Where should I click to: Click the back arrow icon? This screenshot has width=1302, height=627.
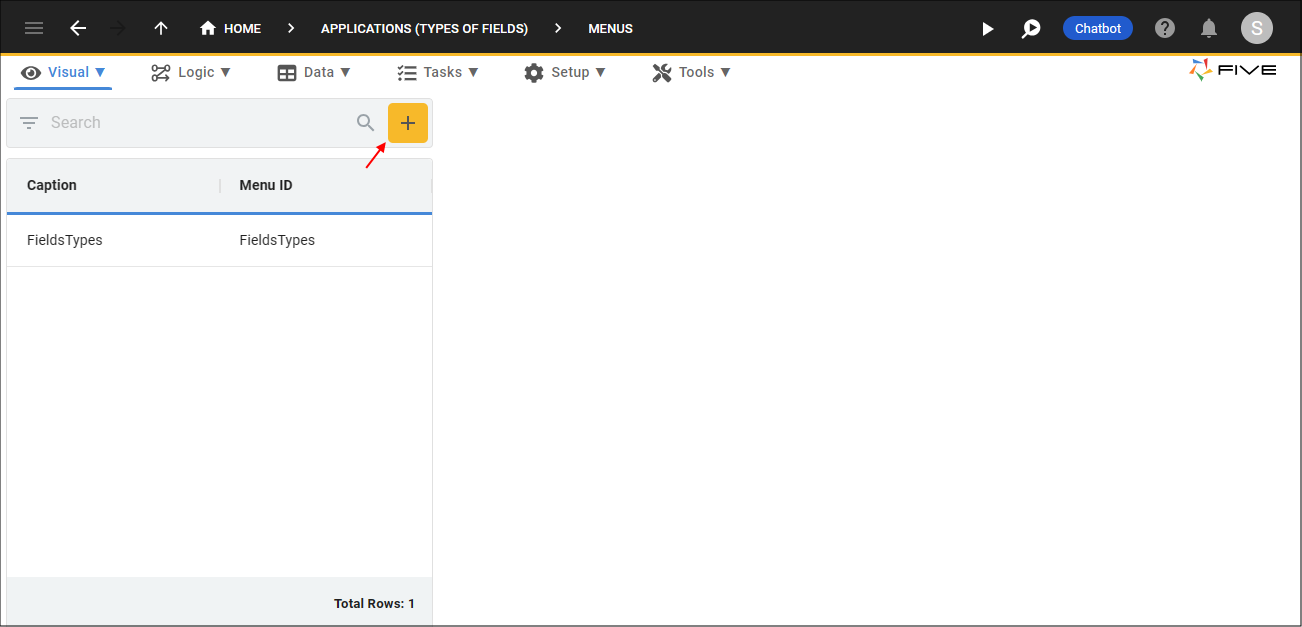(78, 28)
